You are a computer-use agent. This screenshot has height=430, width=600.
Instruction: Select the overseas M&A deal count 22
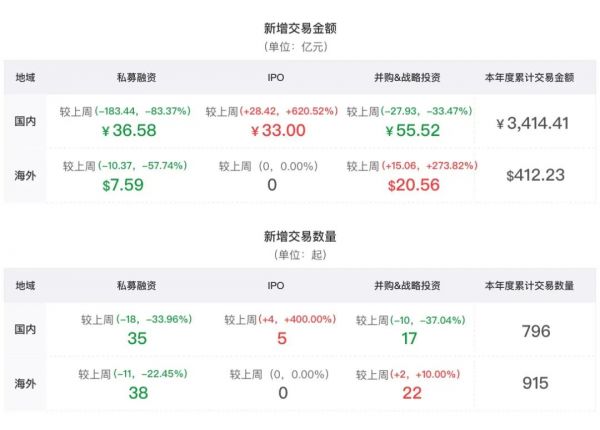click(x=411, y=392)
